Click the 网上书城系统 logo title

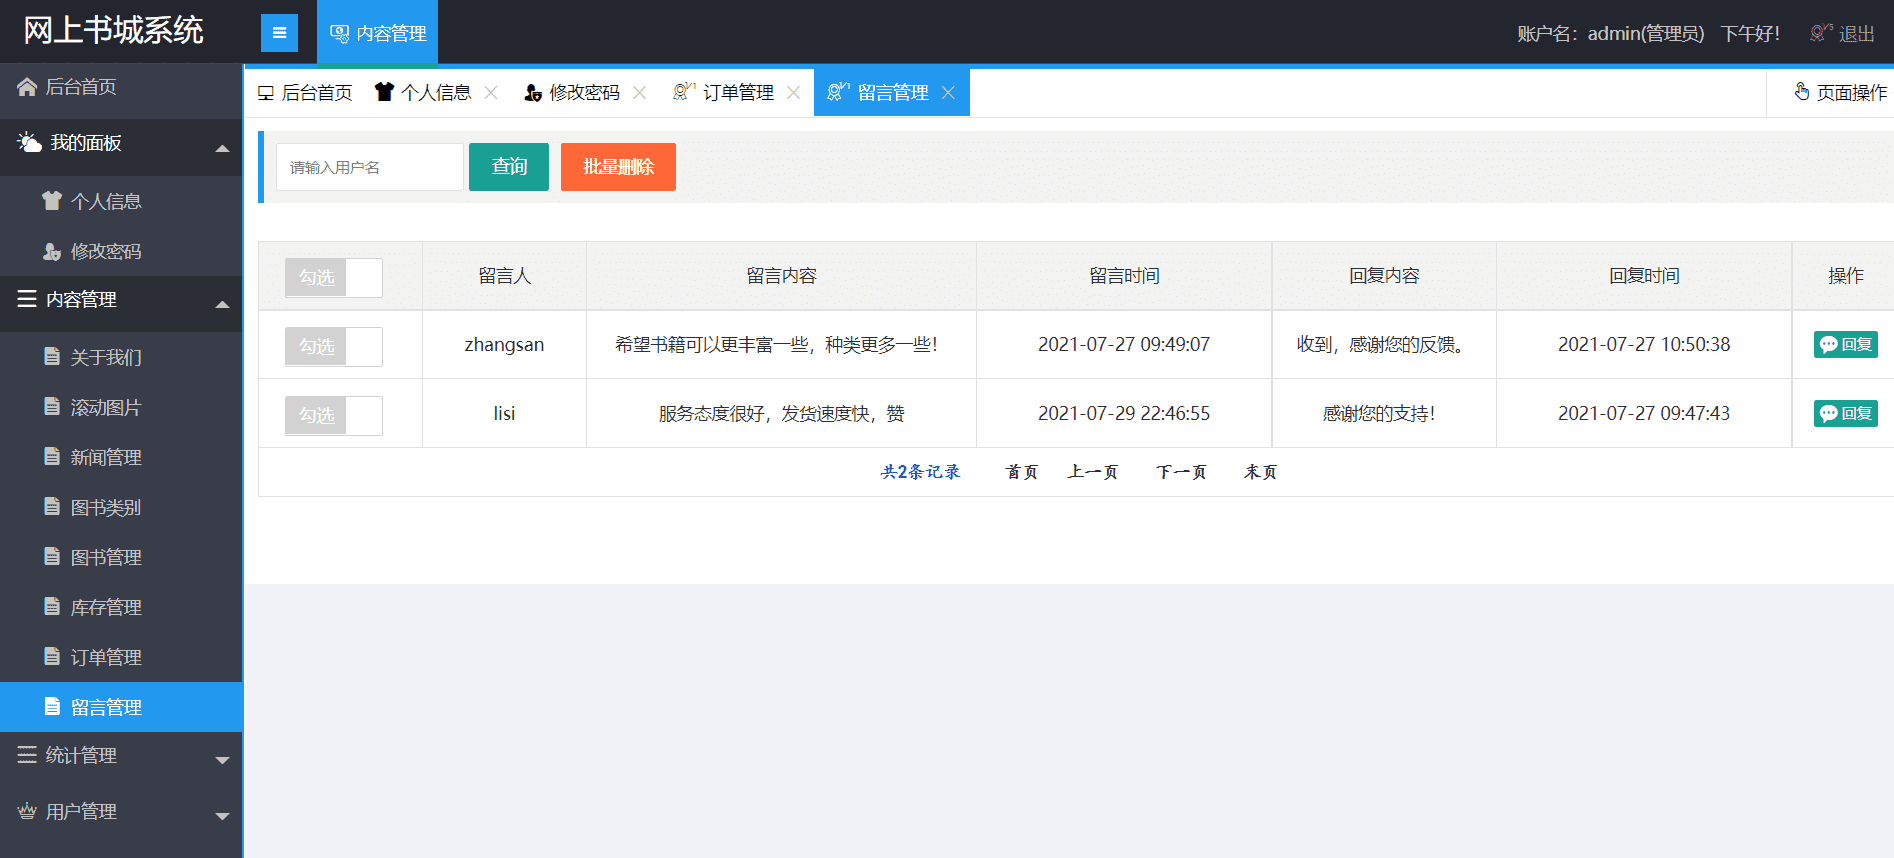pyautogui.click(x=113, y=31)
